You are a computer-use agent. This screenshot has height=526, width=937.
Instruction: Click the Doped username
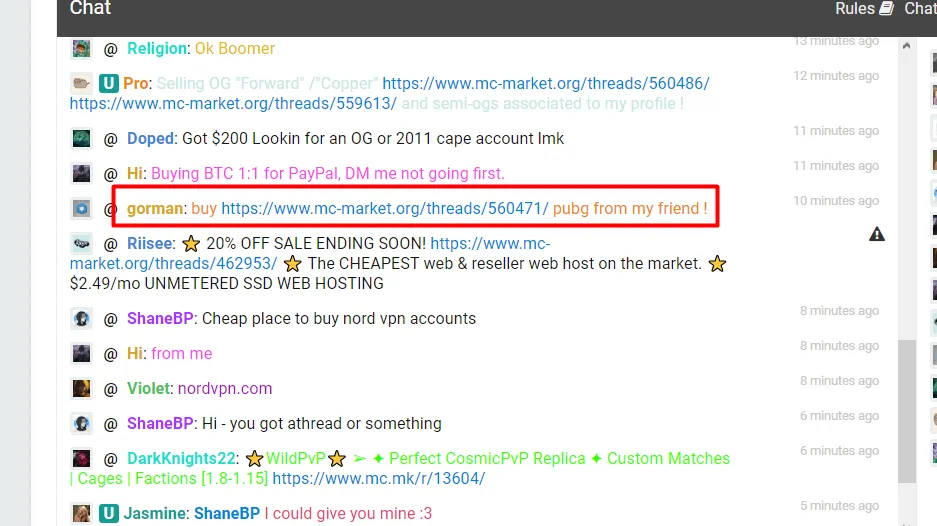click(x=151, y=139)
